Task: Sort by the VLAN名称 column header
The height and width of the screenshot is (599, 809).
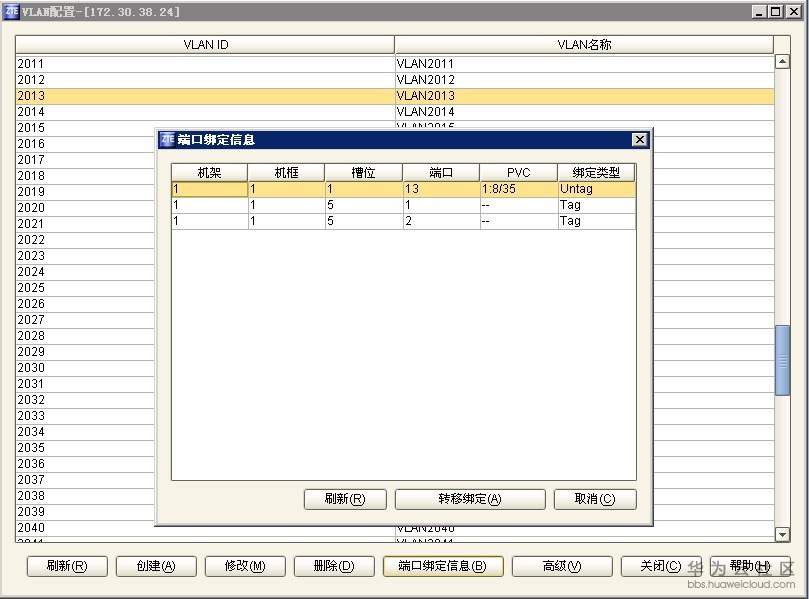Action: 584,45
